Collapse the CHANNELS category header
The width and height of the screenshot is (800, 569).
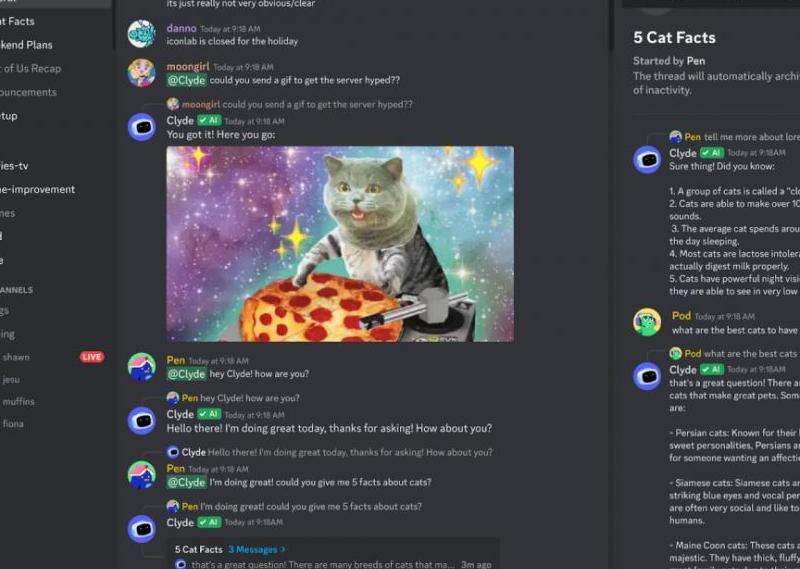click(16, 290)
